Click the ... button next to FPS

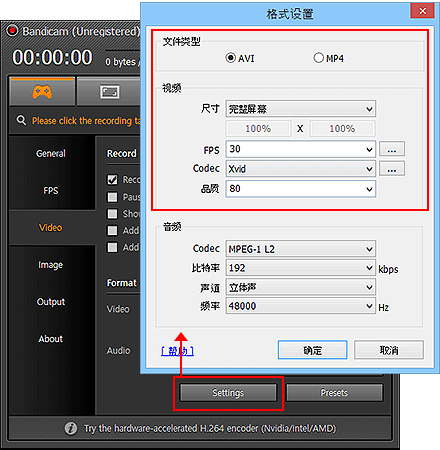tap(392, 149)
